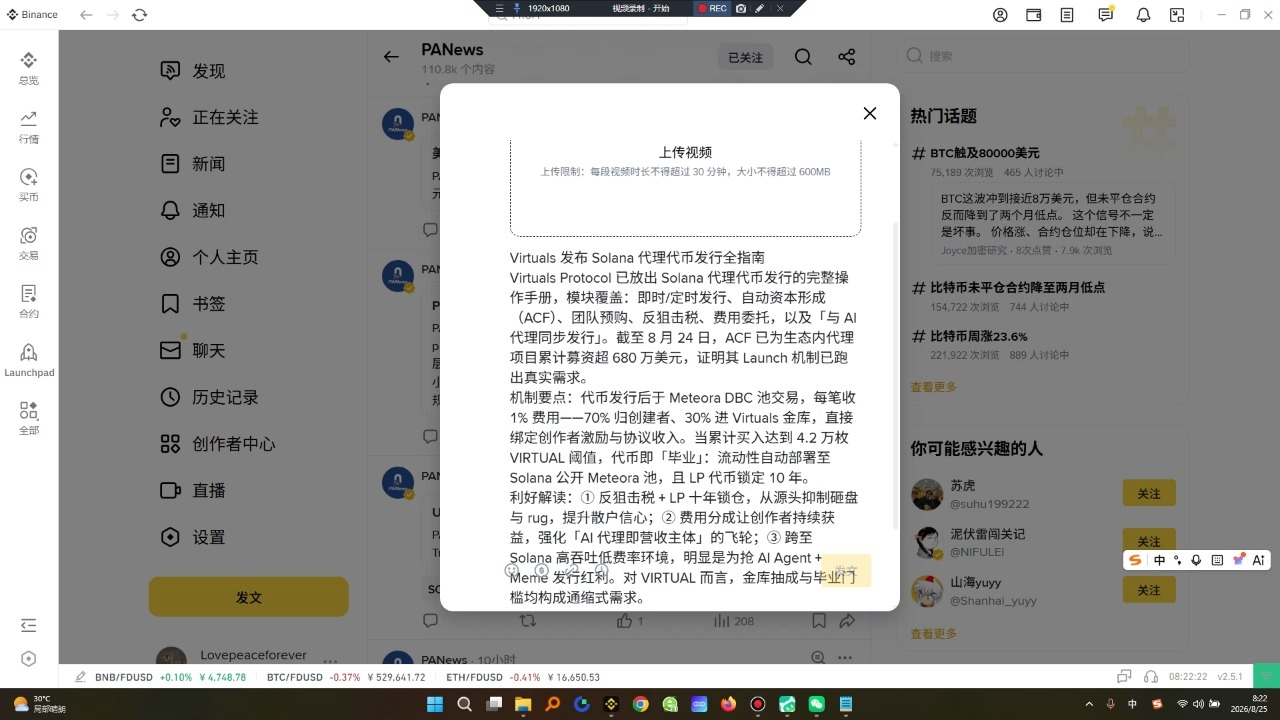Open 书签 bookmarks menu item
Viewport: 1280px width, 720px height.
pos(193,304)
